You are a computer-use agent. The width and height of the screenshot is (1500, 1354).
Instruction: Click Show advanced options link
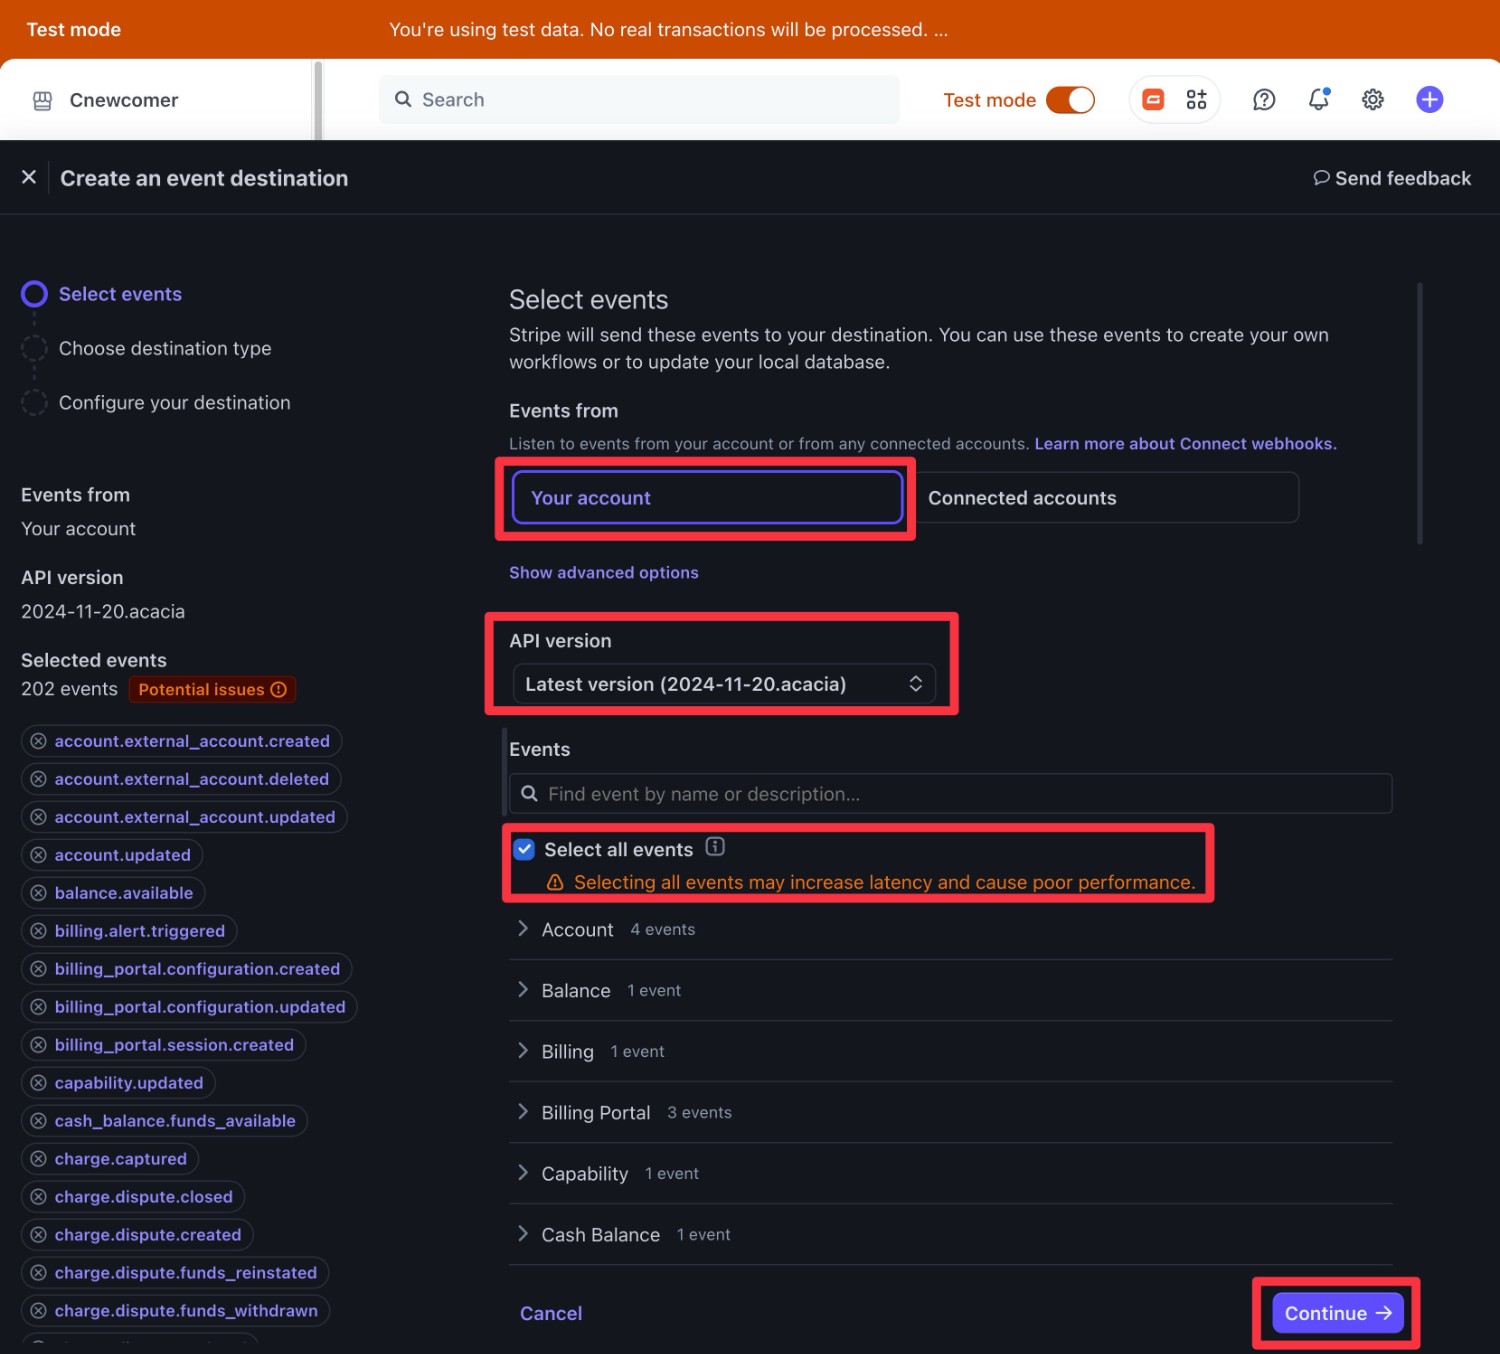604,572
